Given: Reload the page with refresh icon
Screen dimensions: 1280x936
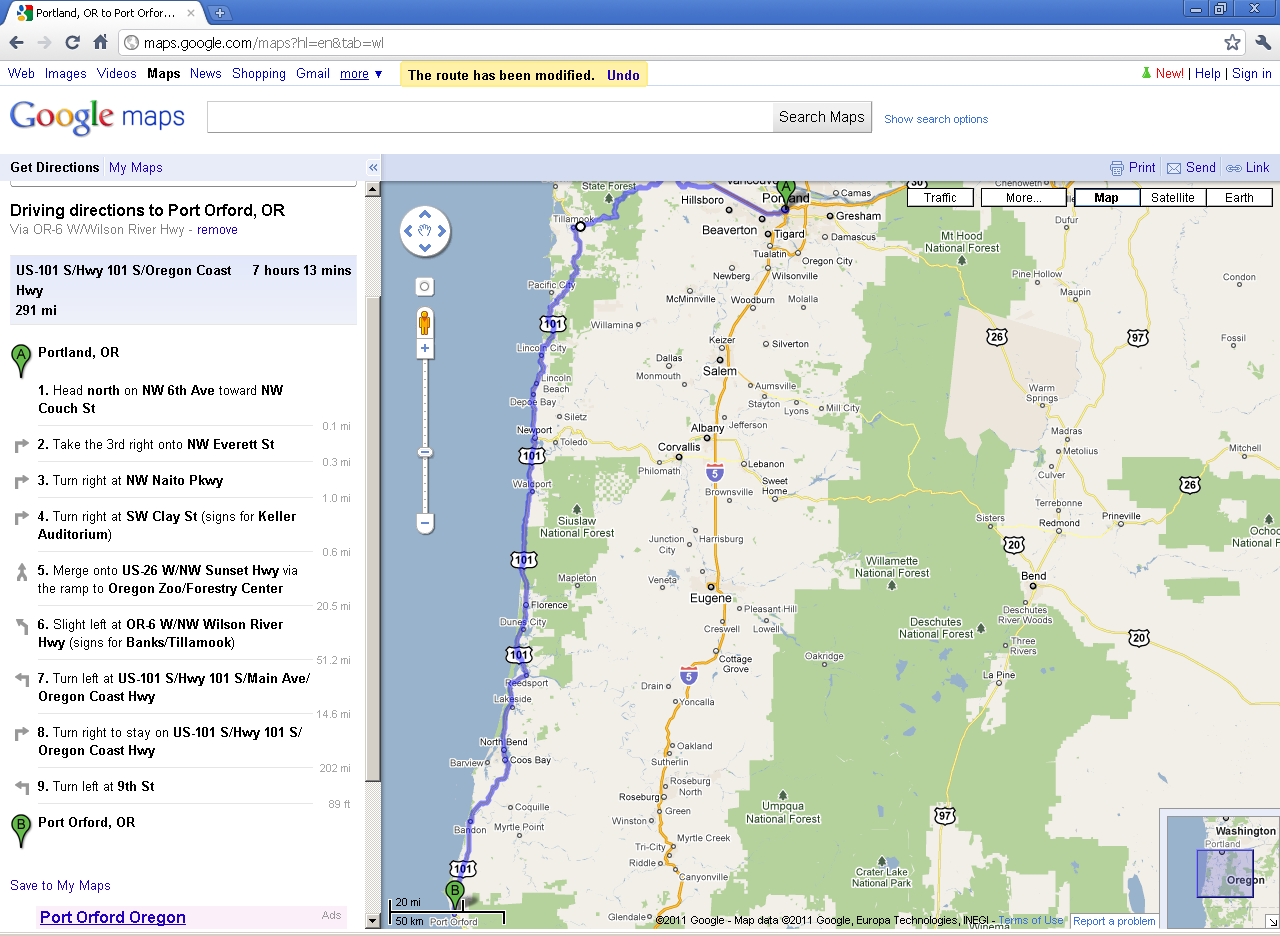Looking at the screenshot, I should tap(72, 42).
